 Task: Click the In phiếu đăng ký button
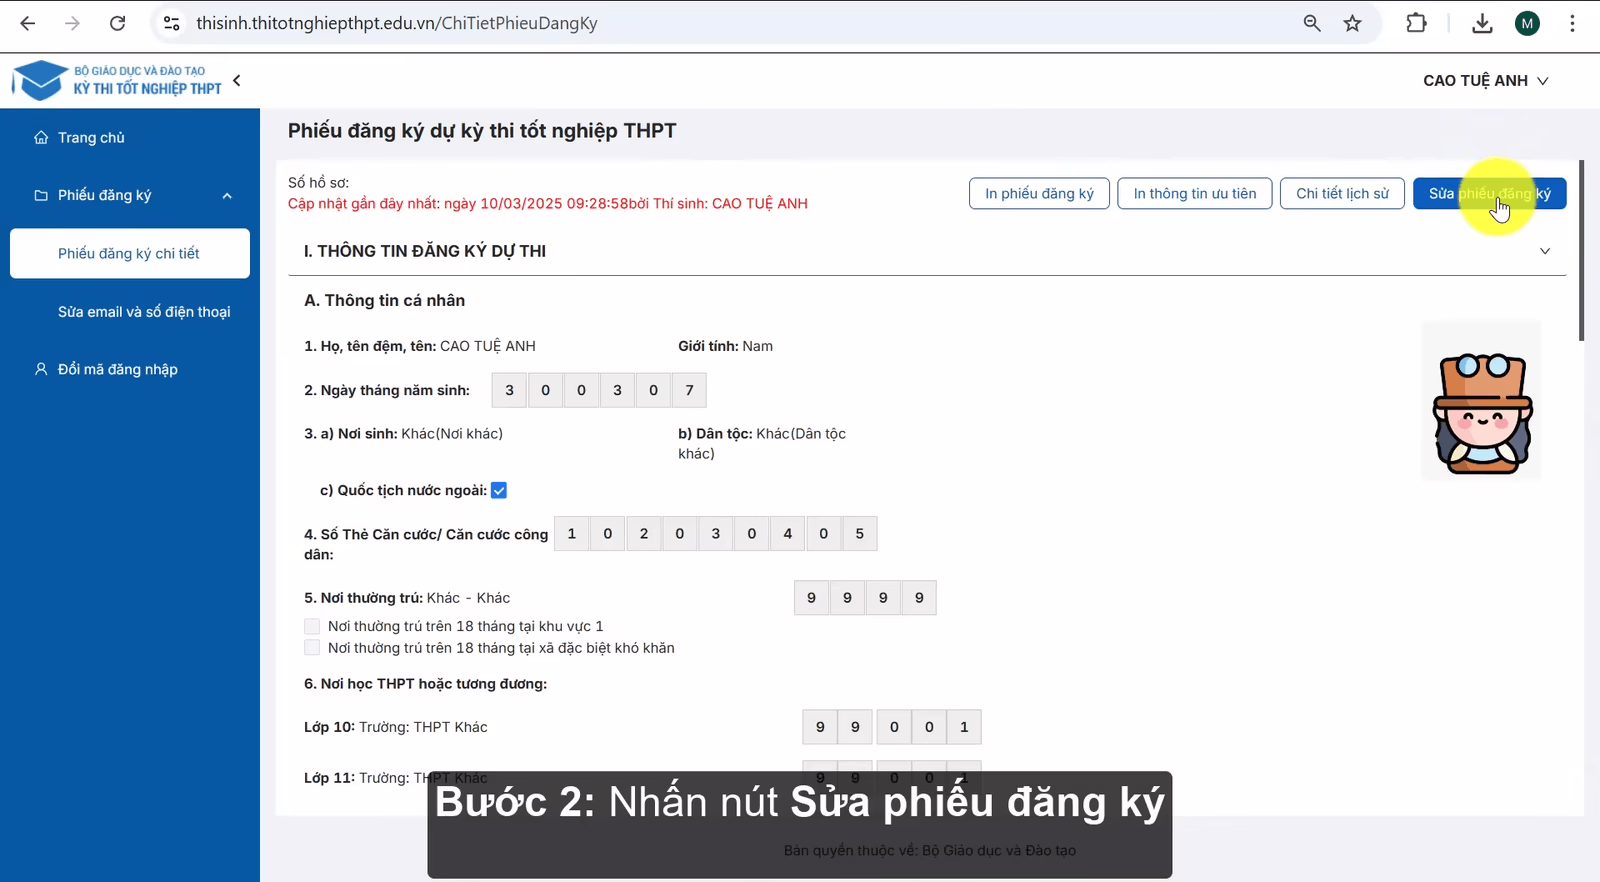[x=1039, y=193]
